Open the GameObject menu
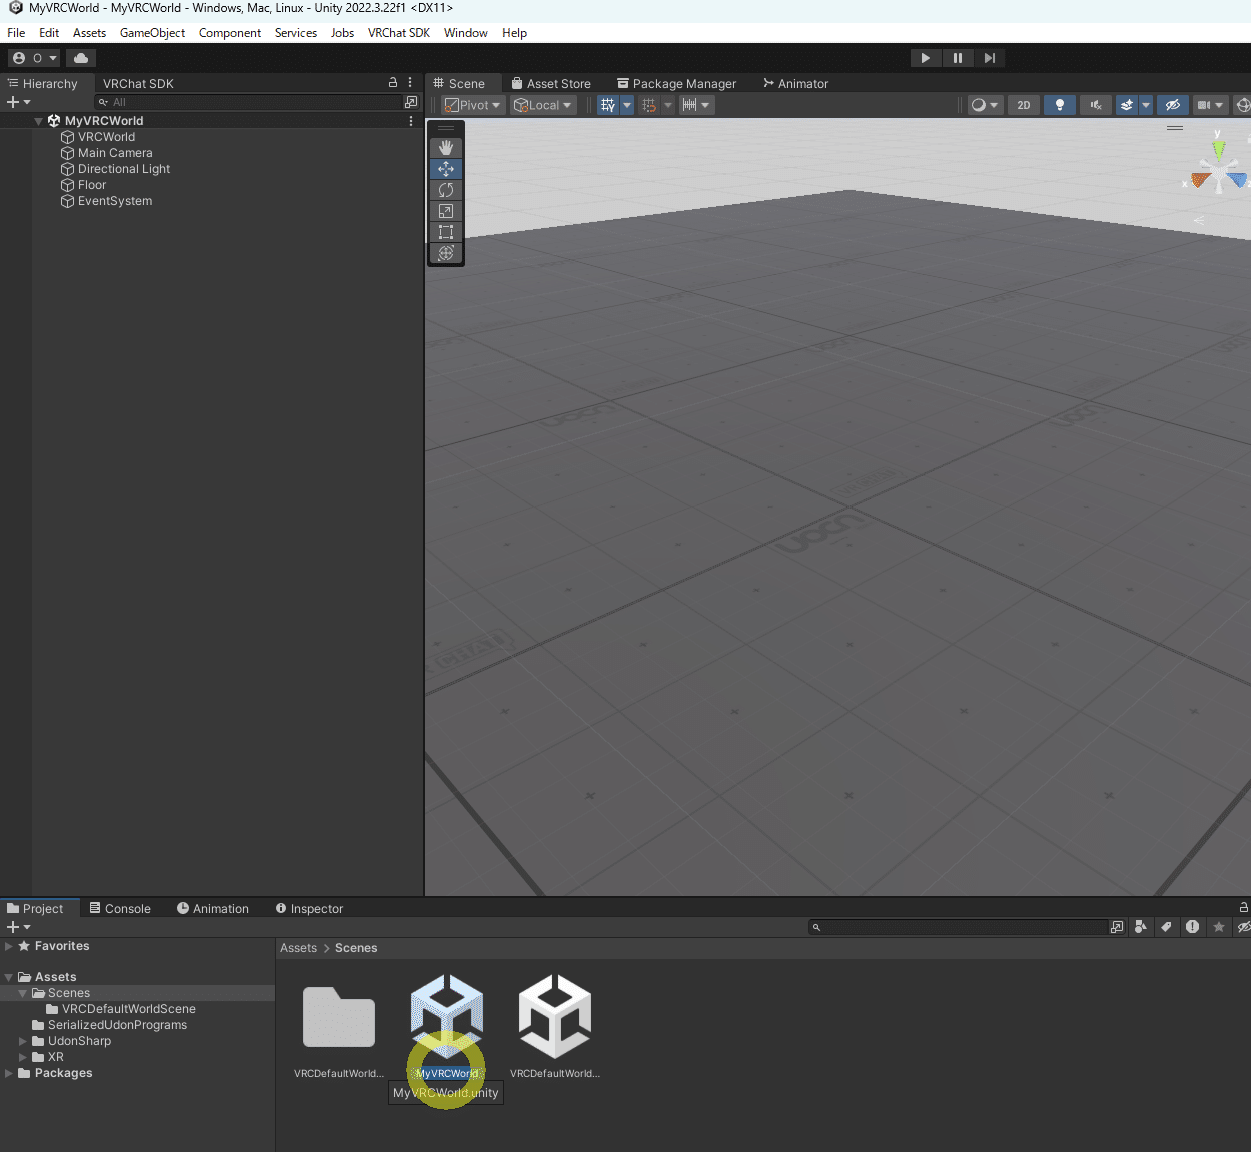The image size is (1251, 1152). 152,33
